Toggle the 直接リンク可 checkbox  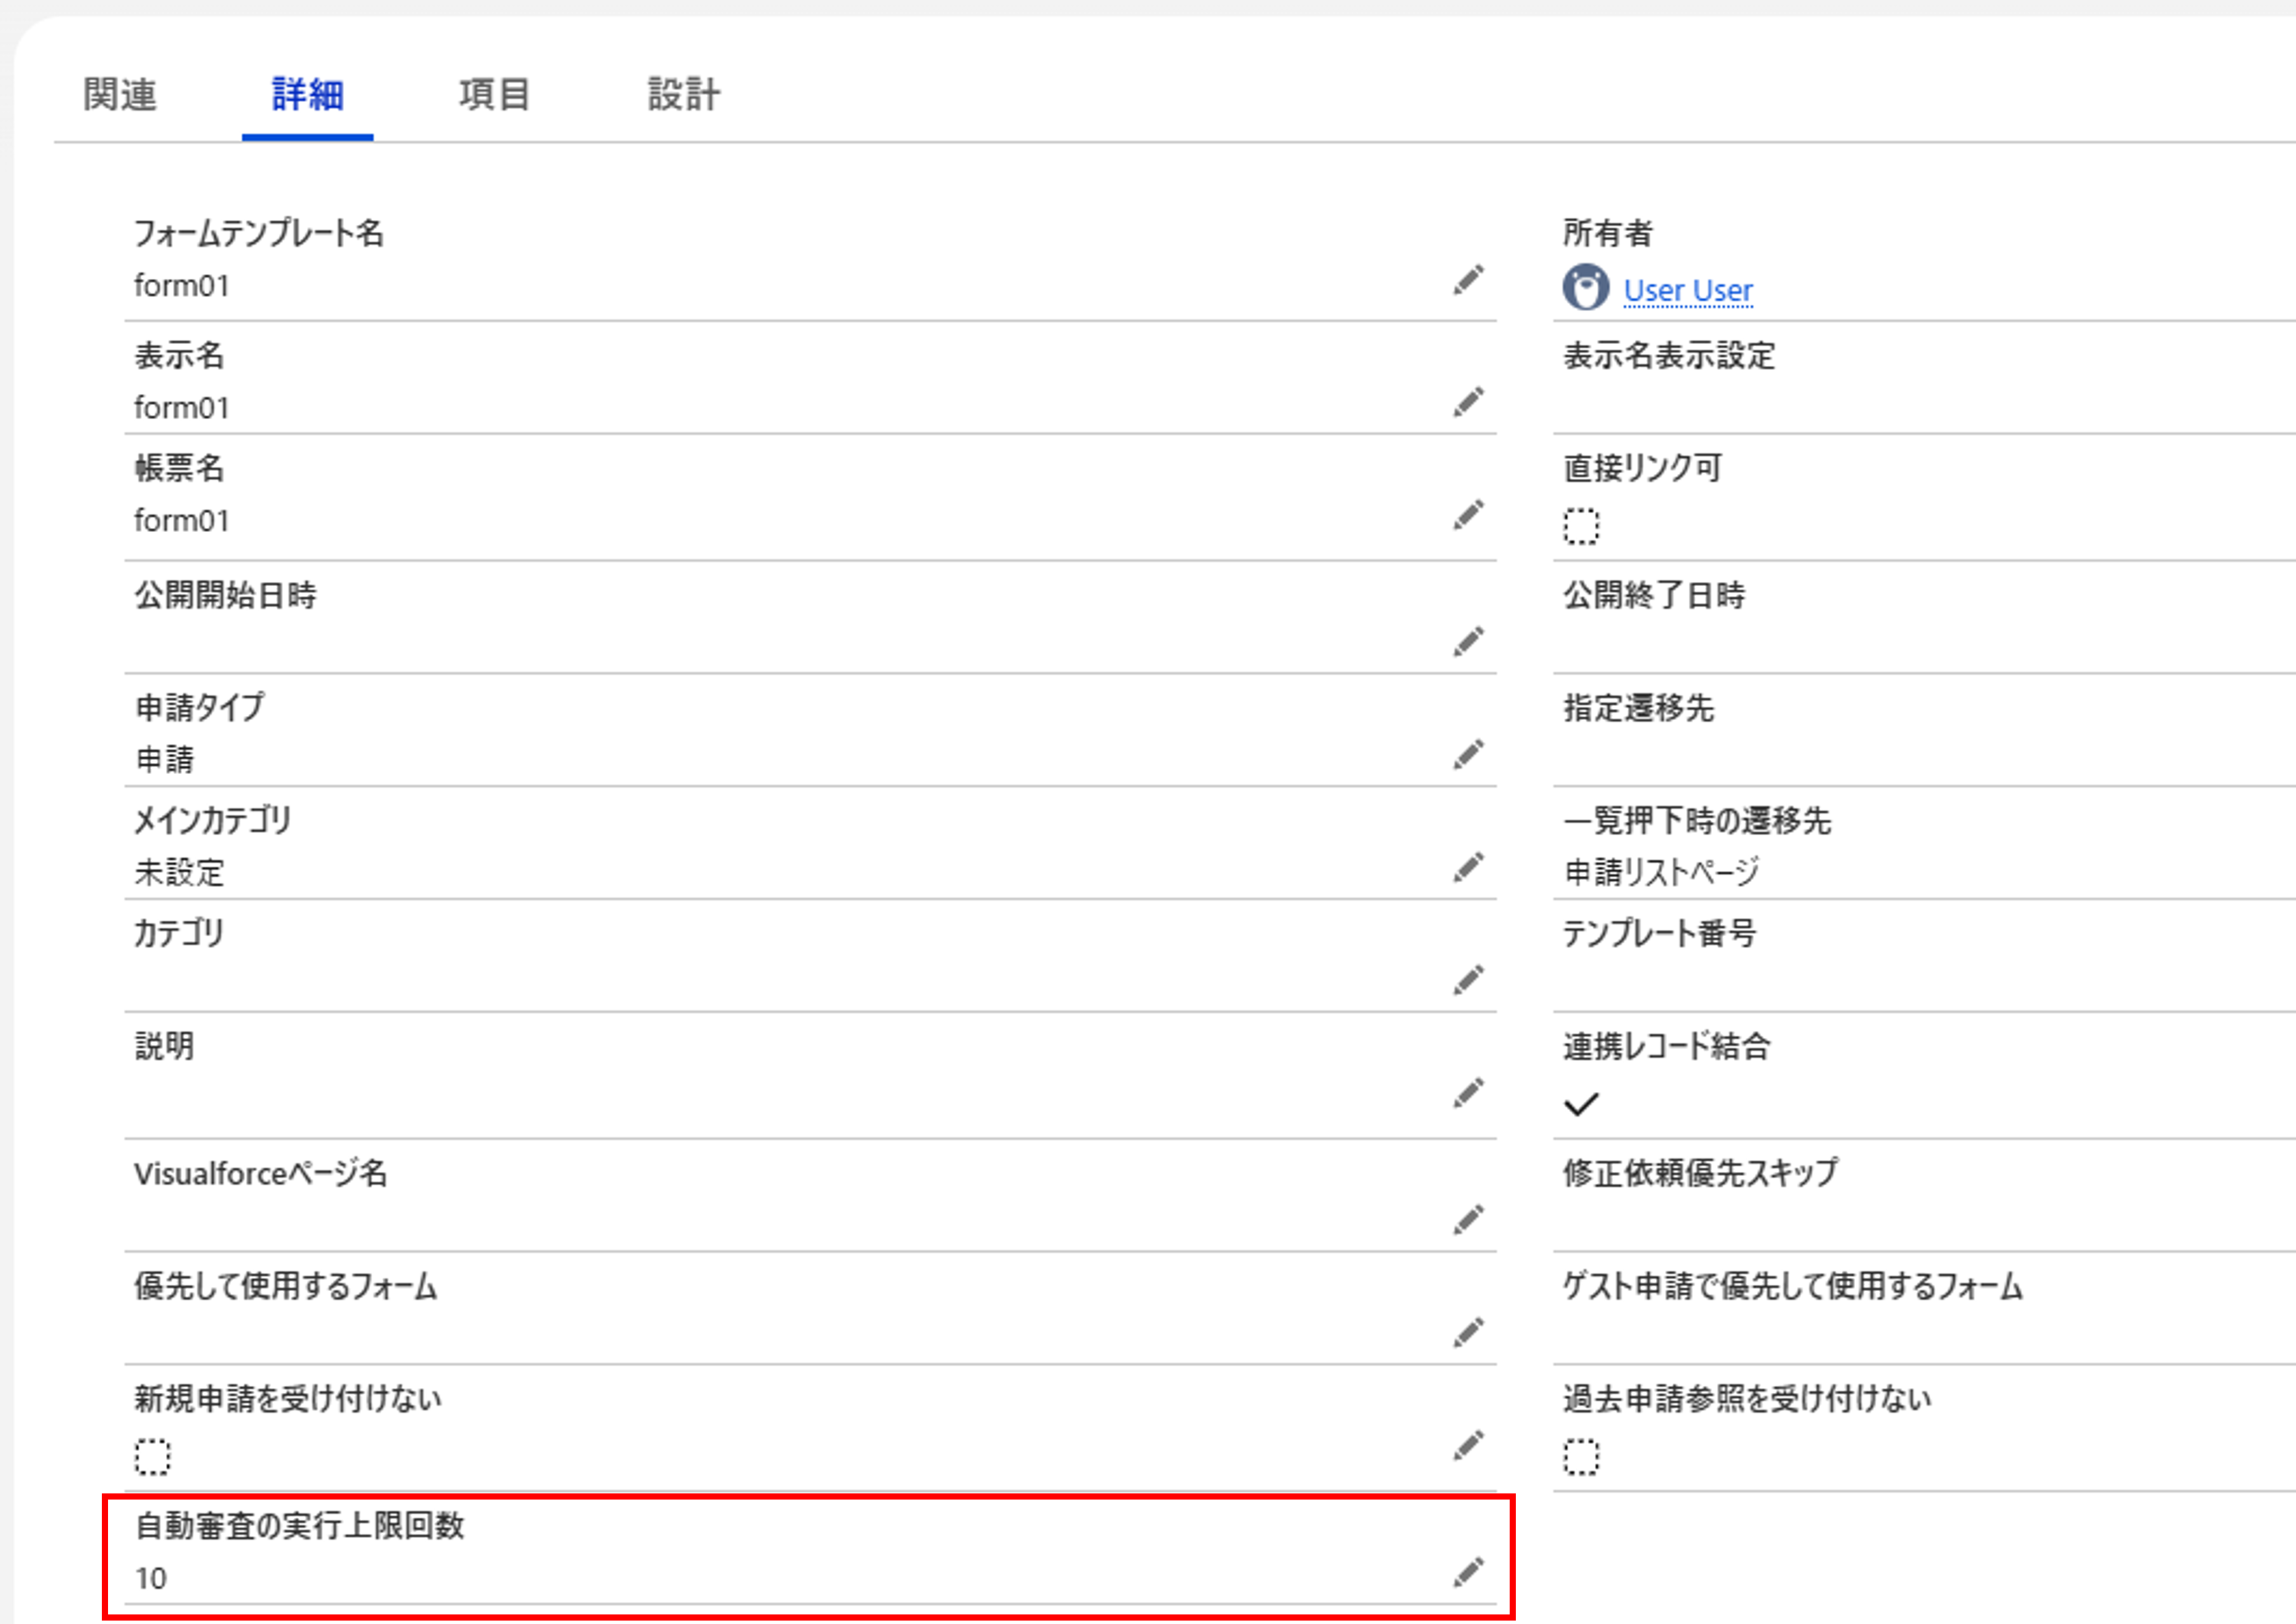pos(1581,526)
